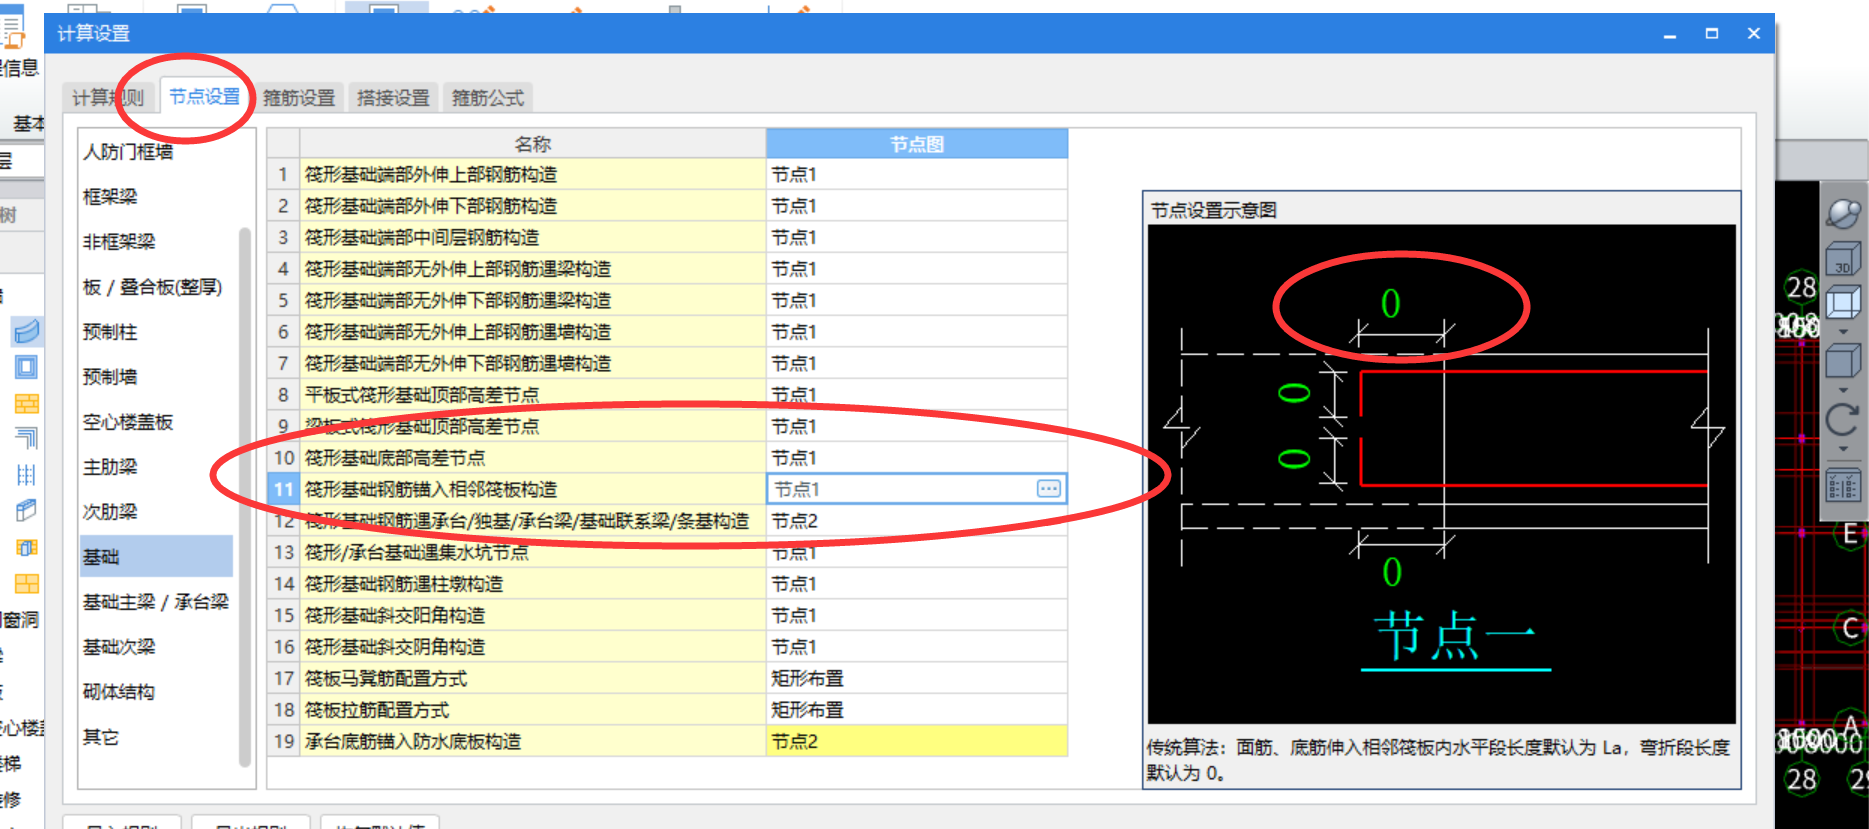Select the orange brick wall icon in sidebar
This screenshot has height=829, width=1869.
point(27,404)
